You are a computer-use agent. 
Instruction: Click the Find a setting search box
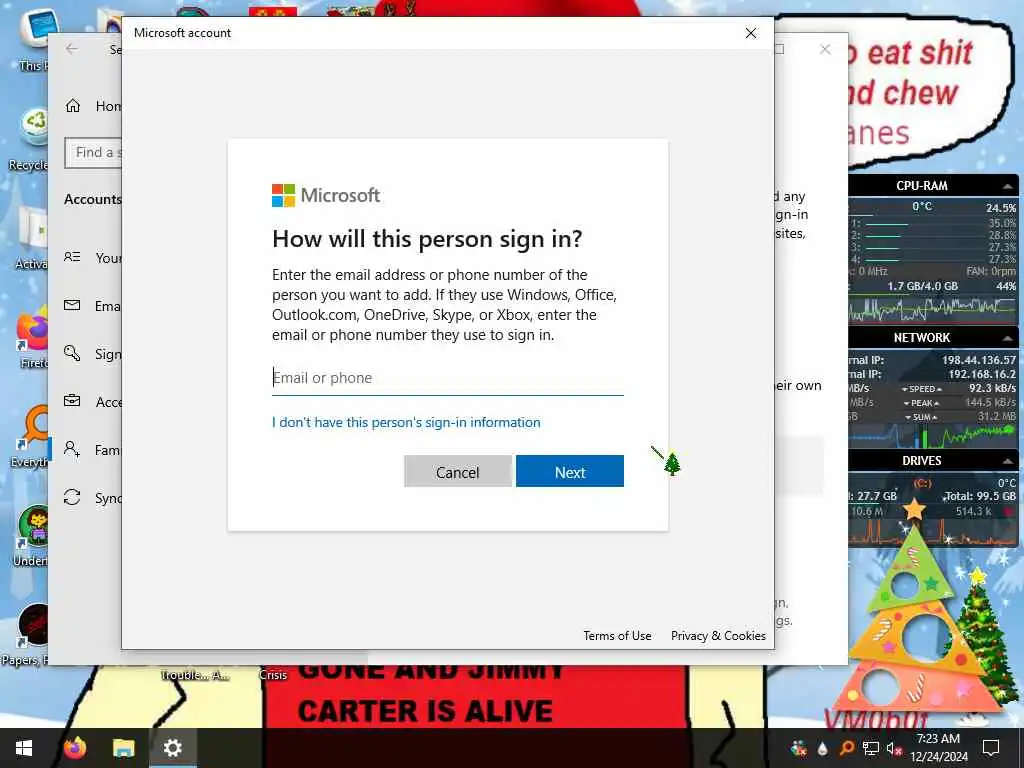click(93, 153)
